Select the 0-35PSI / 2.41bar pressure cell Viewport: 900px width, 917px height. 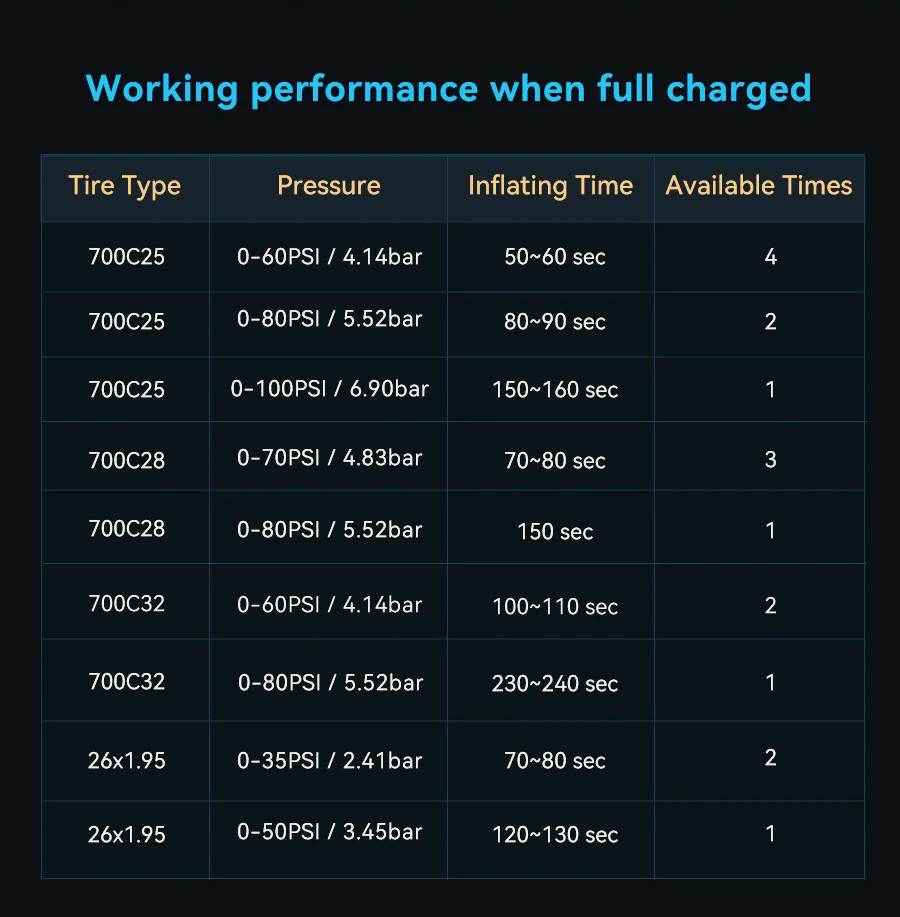329,760
